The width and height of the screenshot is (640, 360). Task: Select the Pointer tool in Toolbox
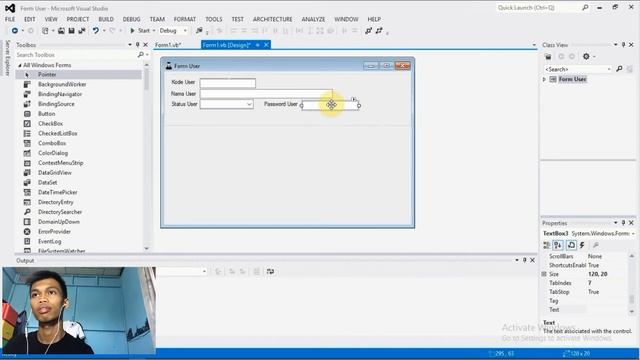tap(78, 75)
